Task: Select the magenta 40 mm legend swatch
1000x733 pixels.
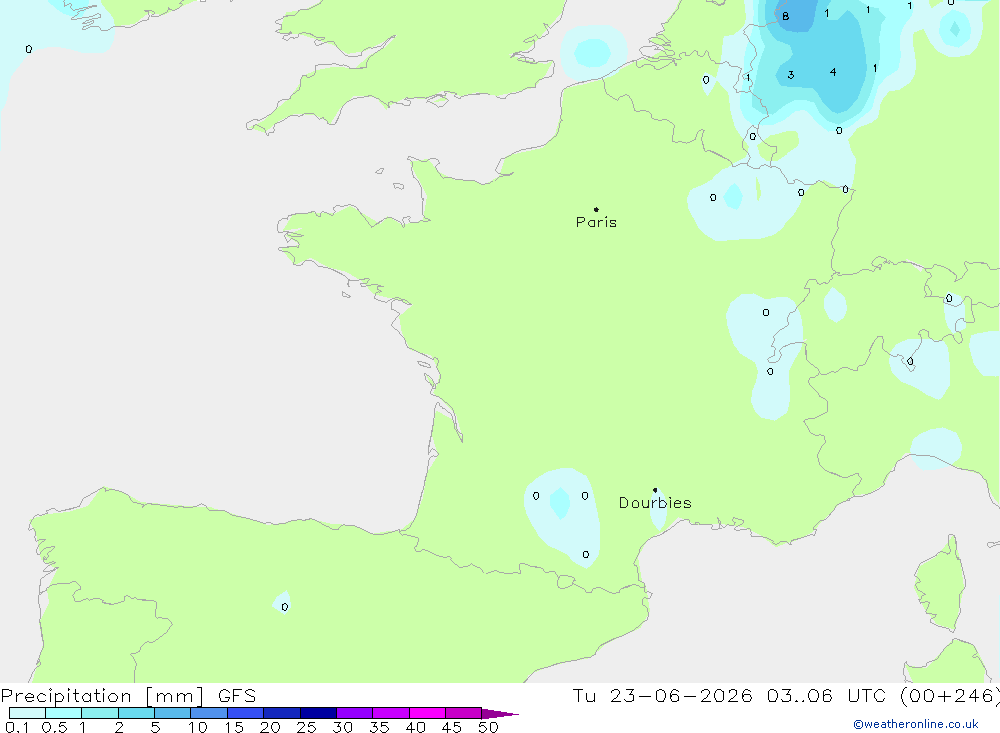Action: pyautogui.click(x=427, y=713)
